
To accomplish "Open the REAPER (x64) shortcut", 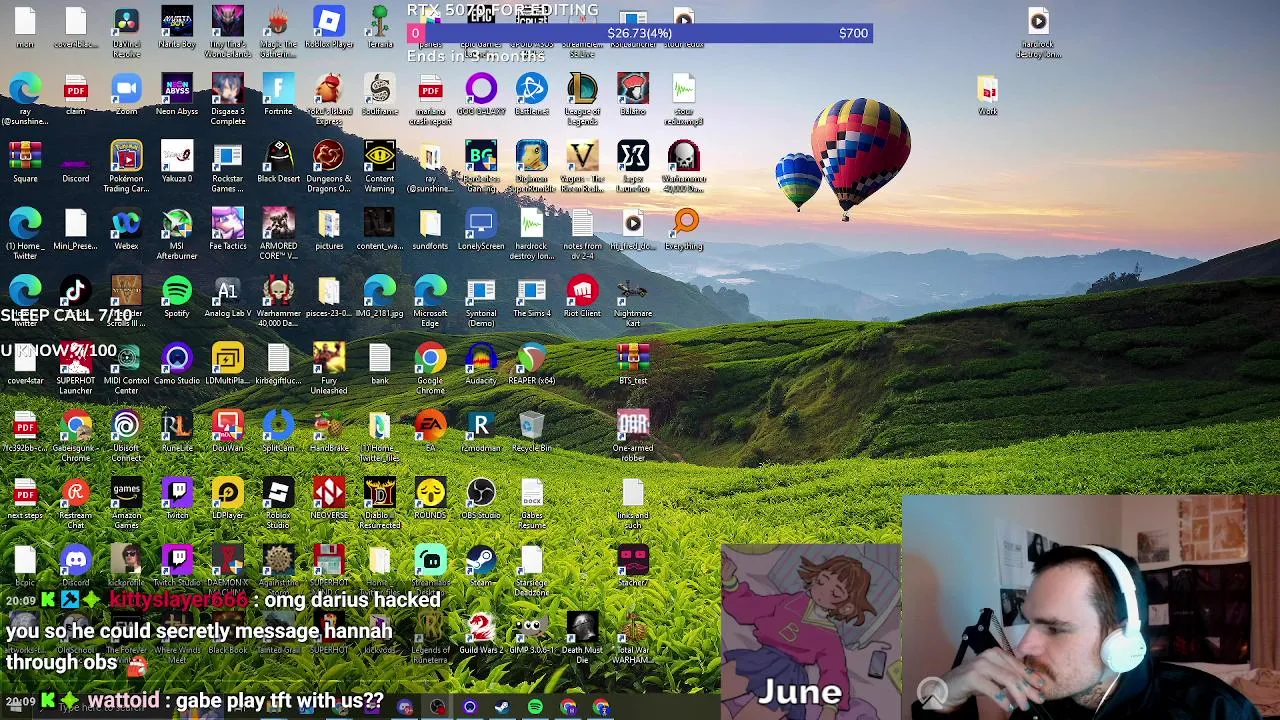I will pos(532,363).
